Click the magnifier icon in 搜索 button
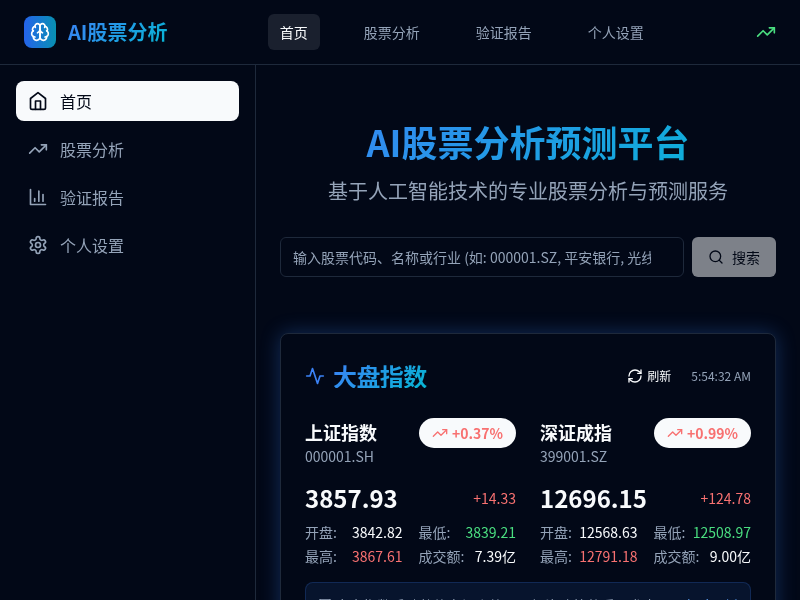Image resolution: width=800 pixels, height=600 pixels. tap(716, 257)
